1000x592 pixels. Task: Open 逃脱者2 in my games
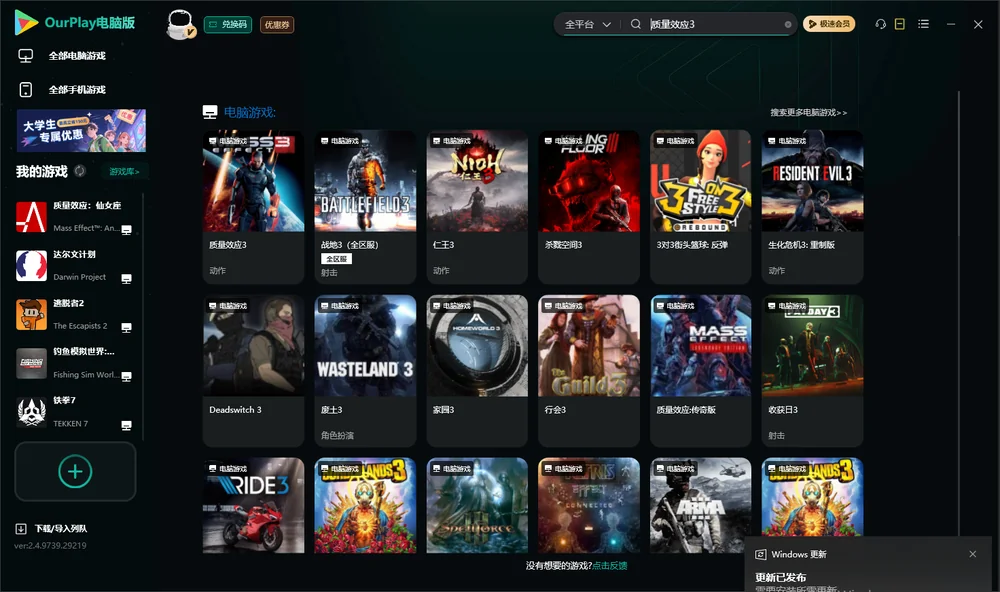click(x=76, y=314)
